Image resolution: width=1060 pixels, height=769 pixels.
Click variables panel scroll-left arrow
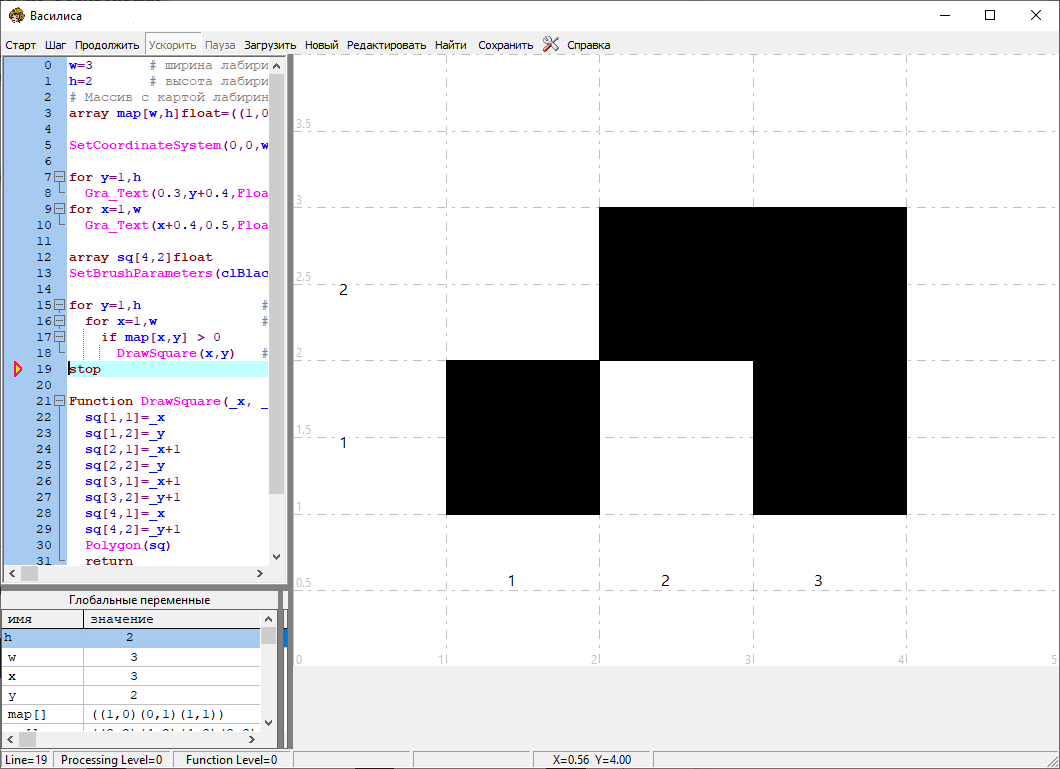pyautogui.click(x=8, y=739)
